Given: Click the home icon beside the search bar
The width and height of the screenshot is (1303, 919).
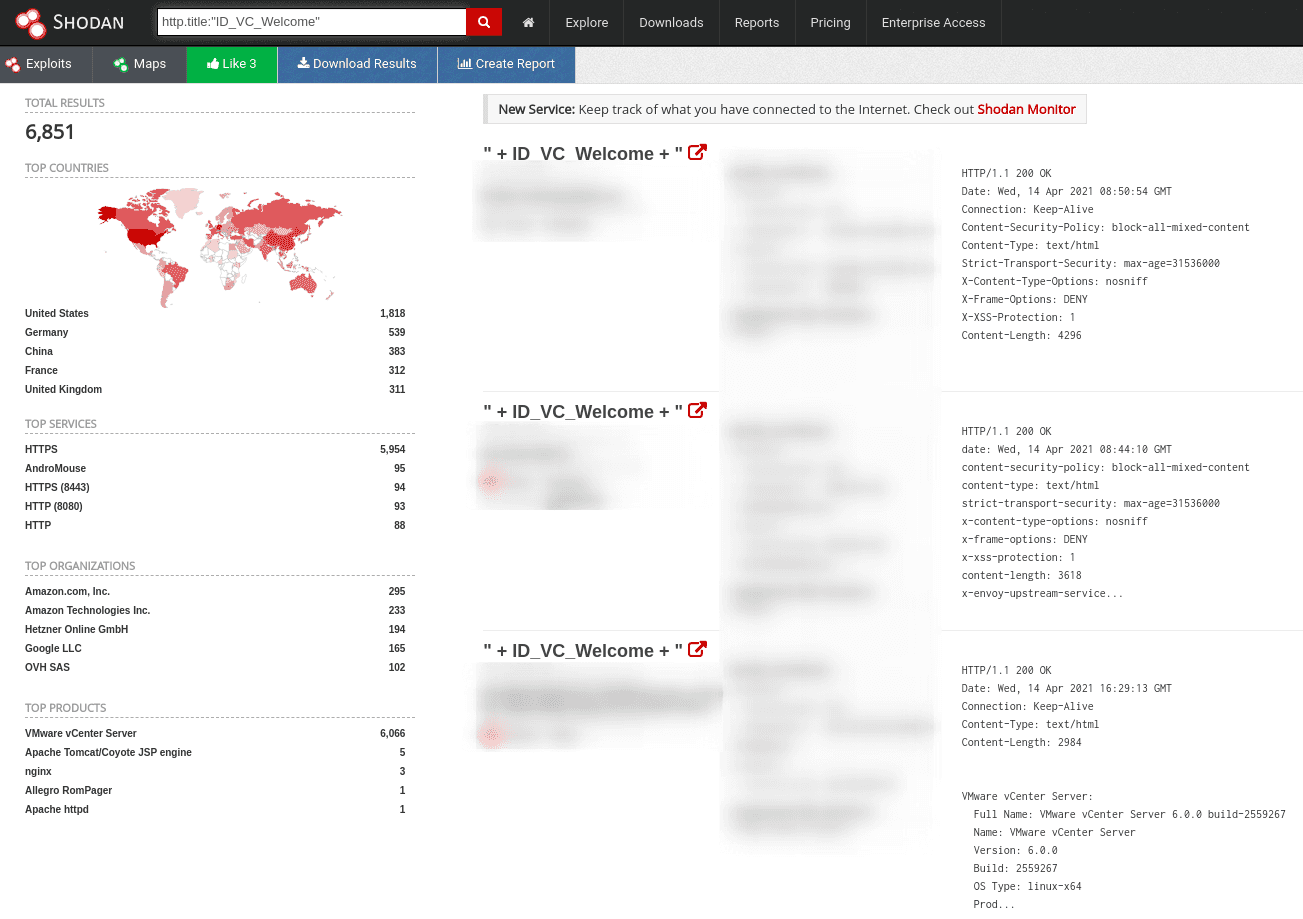Looking at the screenshot, I should pos(527,22).
